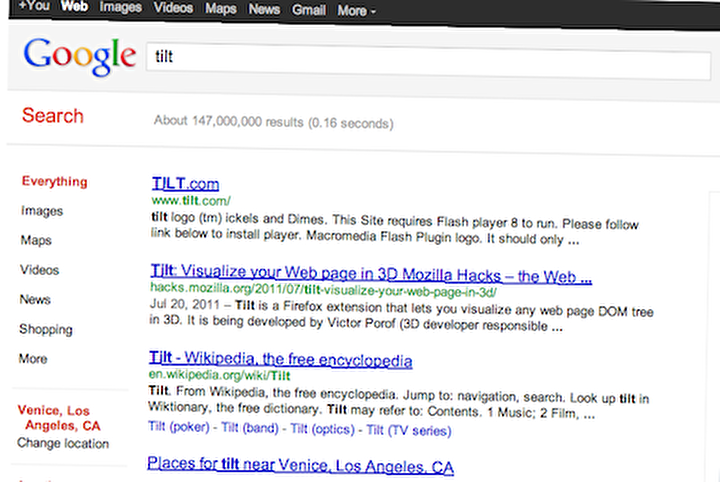Open the Tilt (optics) sublink
The height and width of the screenshot is (482, 720).
click(x=322, y=429)
